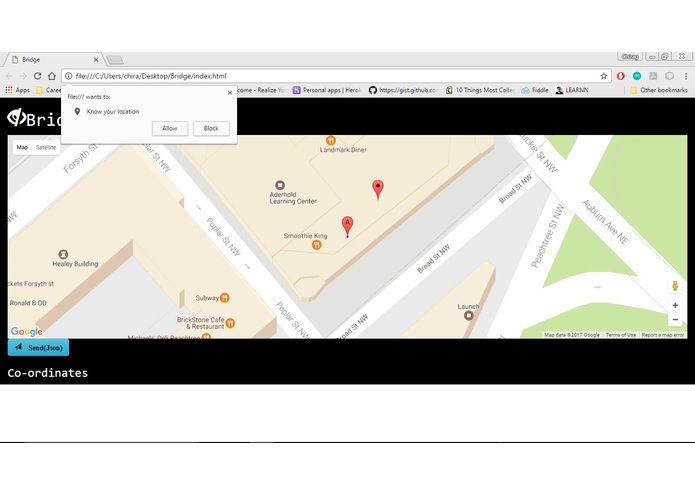Open the LEARNN bookmark
Image resolution: width=695 pixels, height=494 pixels.
click(572, 90)
